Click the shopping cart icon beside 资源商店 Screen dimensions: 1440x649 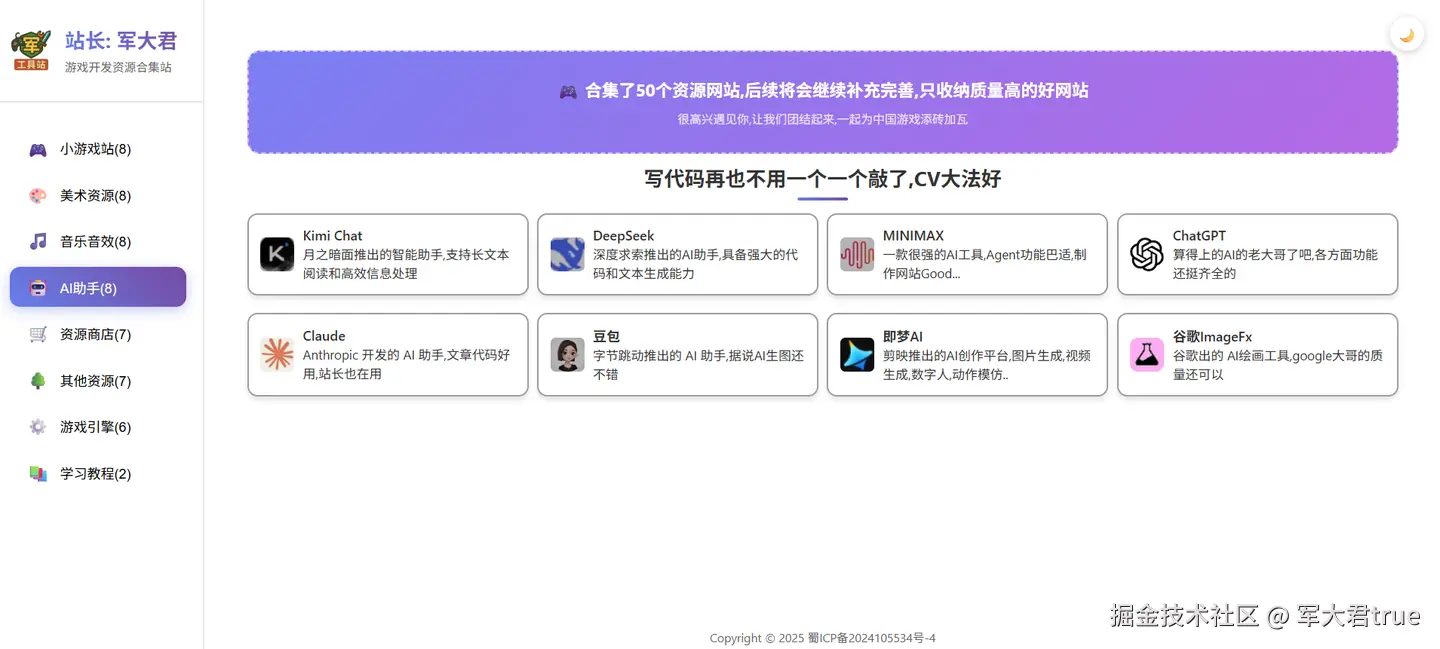(x=38, y=335)
